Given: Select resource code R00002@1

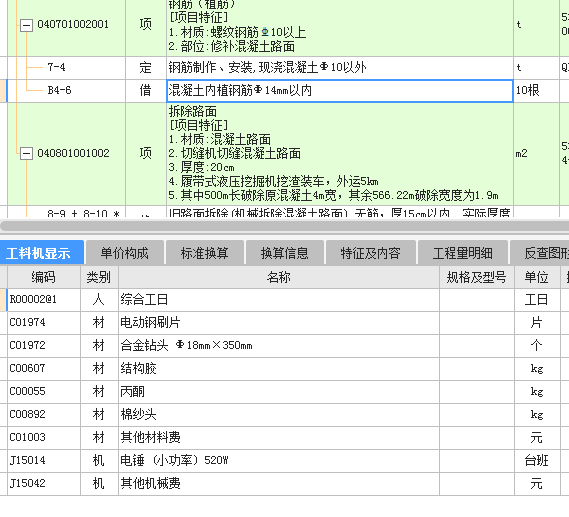Looking at the screenshot, I should tap(44, 300).
